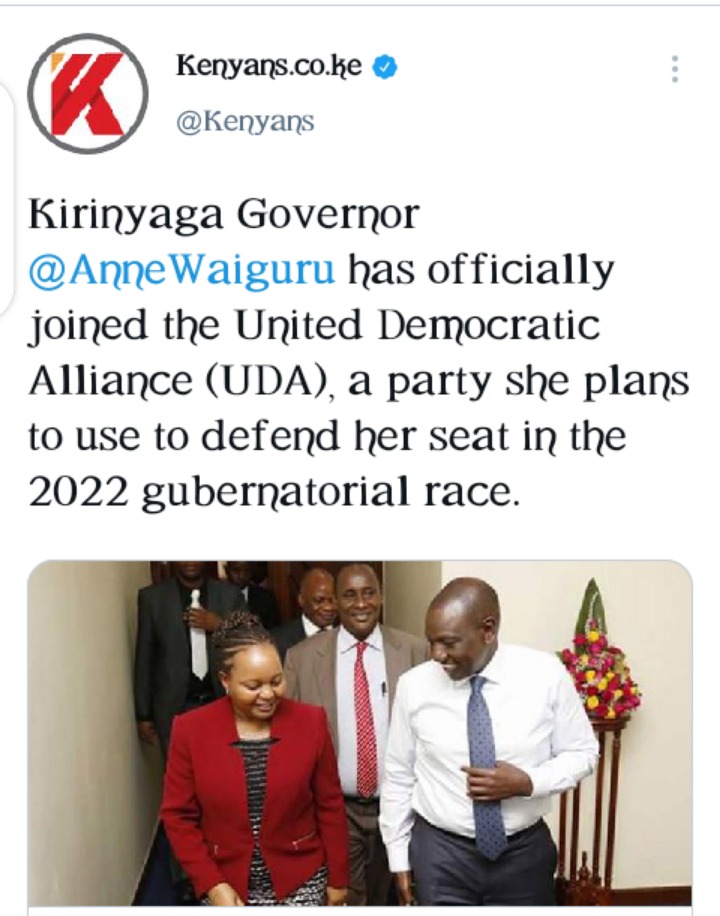Click '2022 gubernatorial race' text
This screenshot has width=720, height=916.
pos(274,492)
